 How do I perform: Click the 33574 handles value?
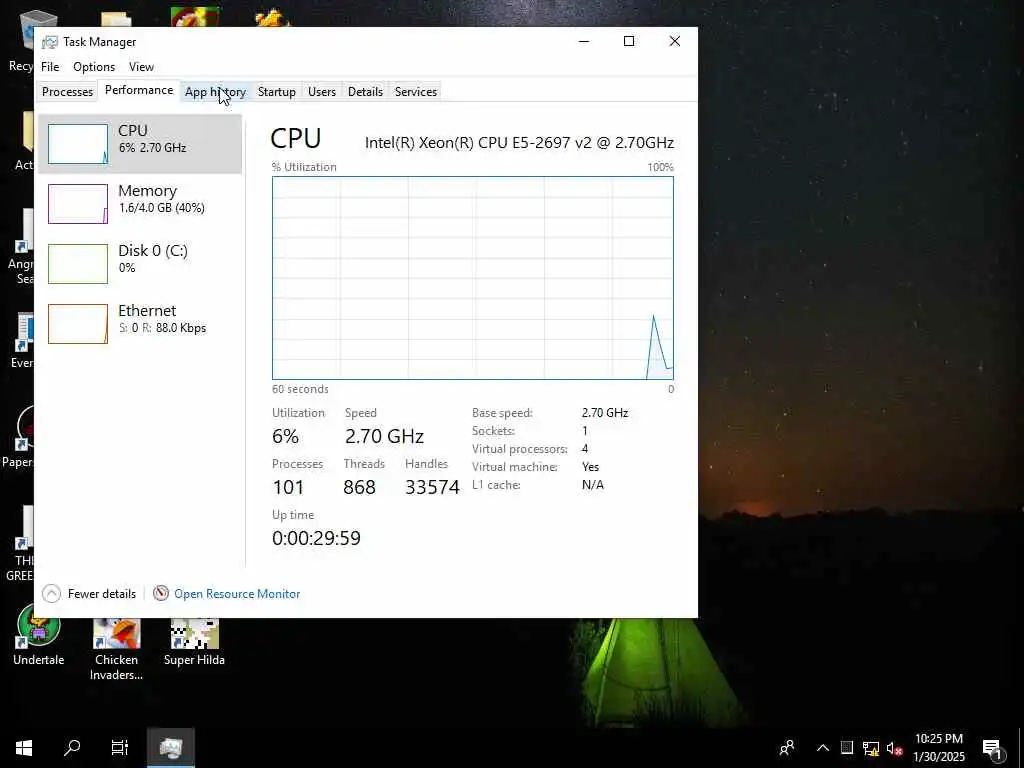tap(432, 487)
